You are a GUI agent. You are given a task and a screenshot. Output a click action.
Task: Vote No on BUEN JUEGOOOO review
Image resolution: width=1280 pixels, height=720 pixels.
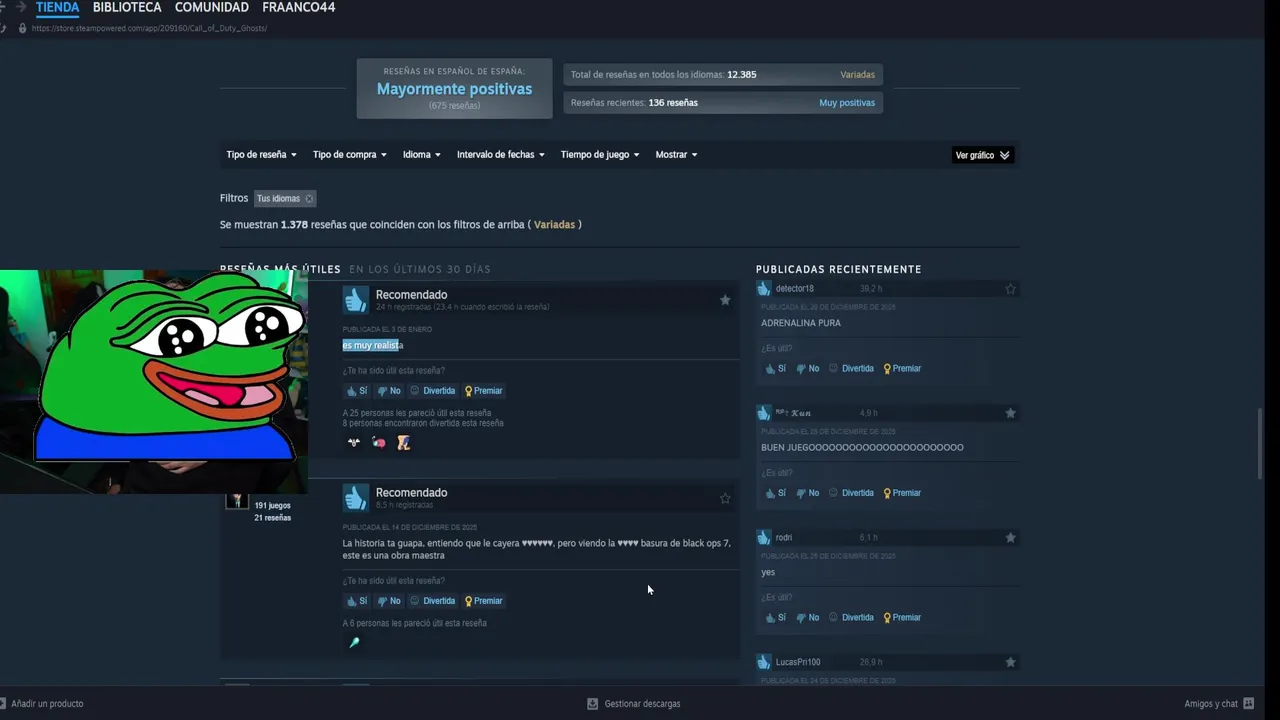(x=807, y=493)
